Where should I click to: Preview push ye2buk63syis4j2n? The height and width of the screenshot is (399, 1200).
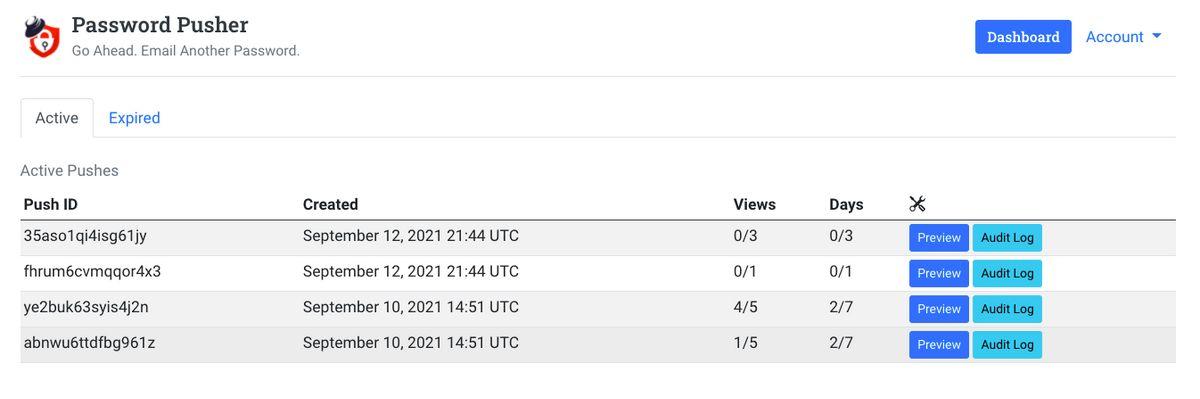[x=939, y=309]
